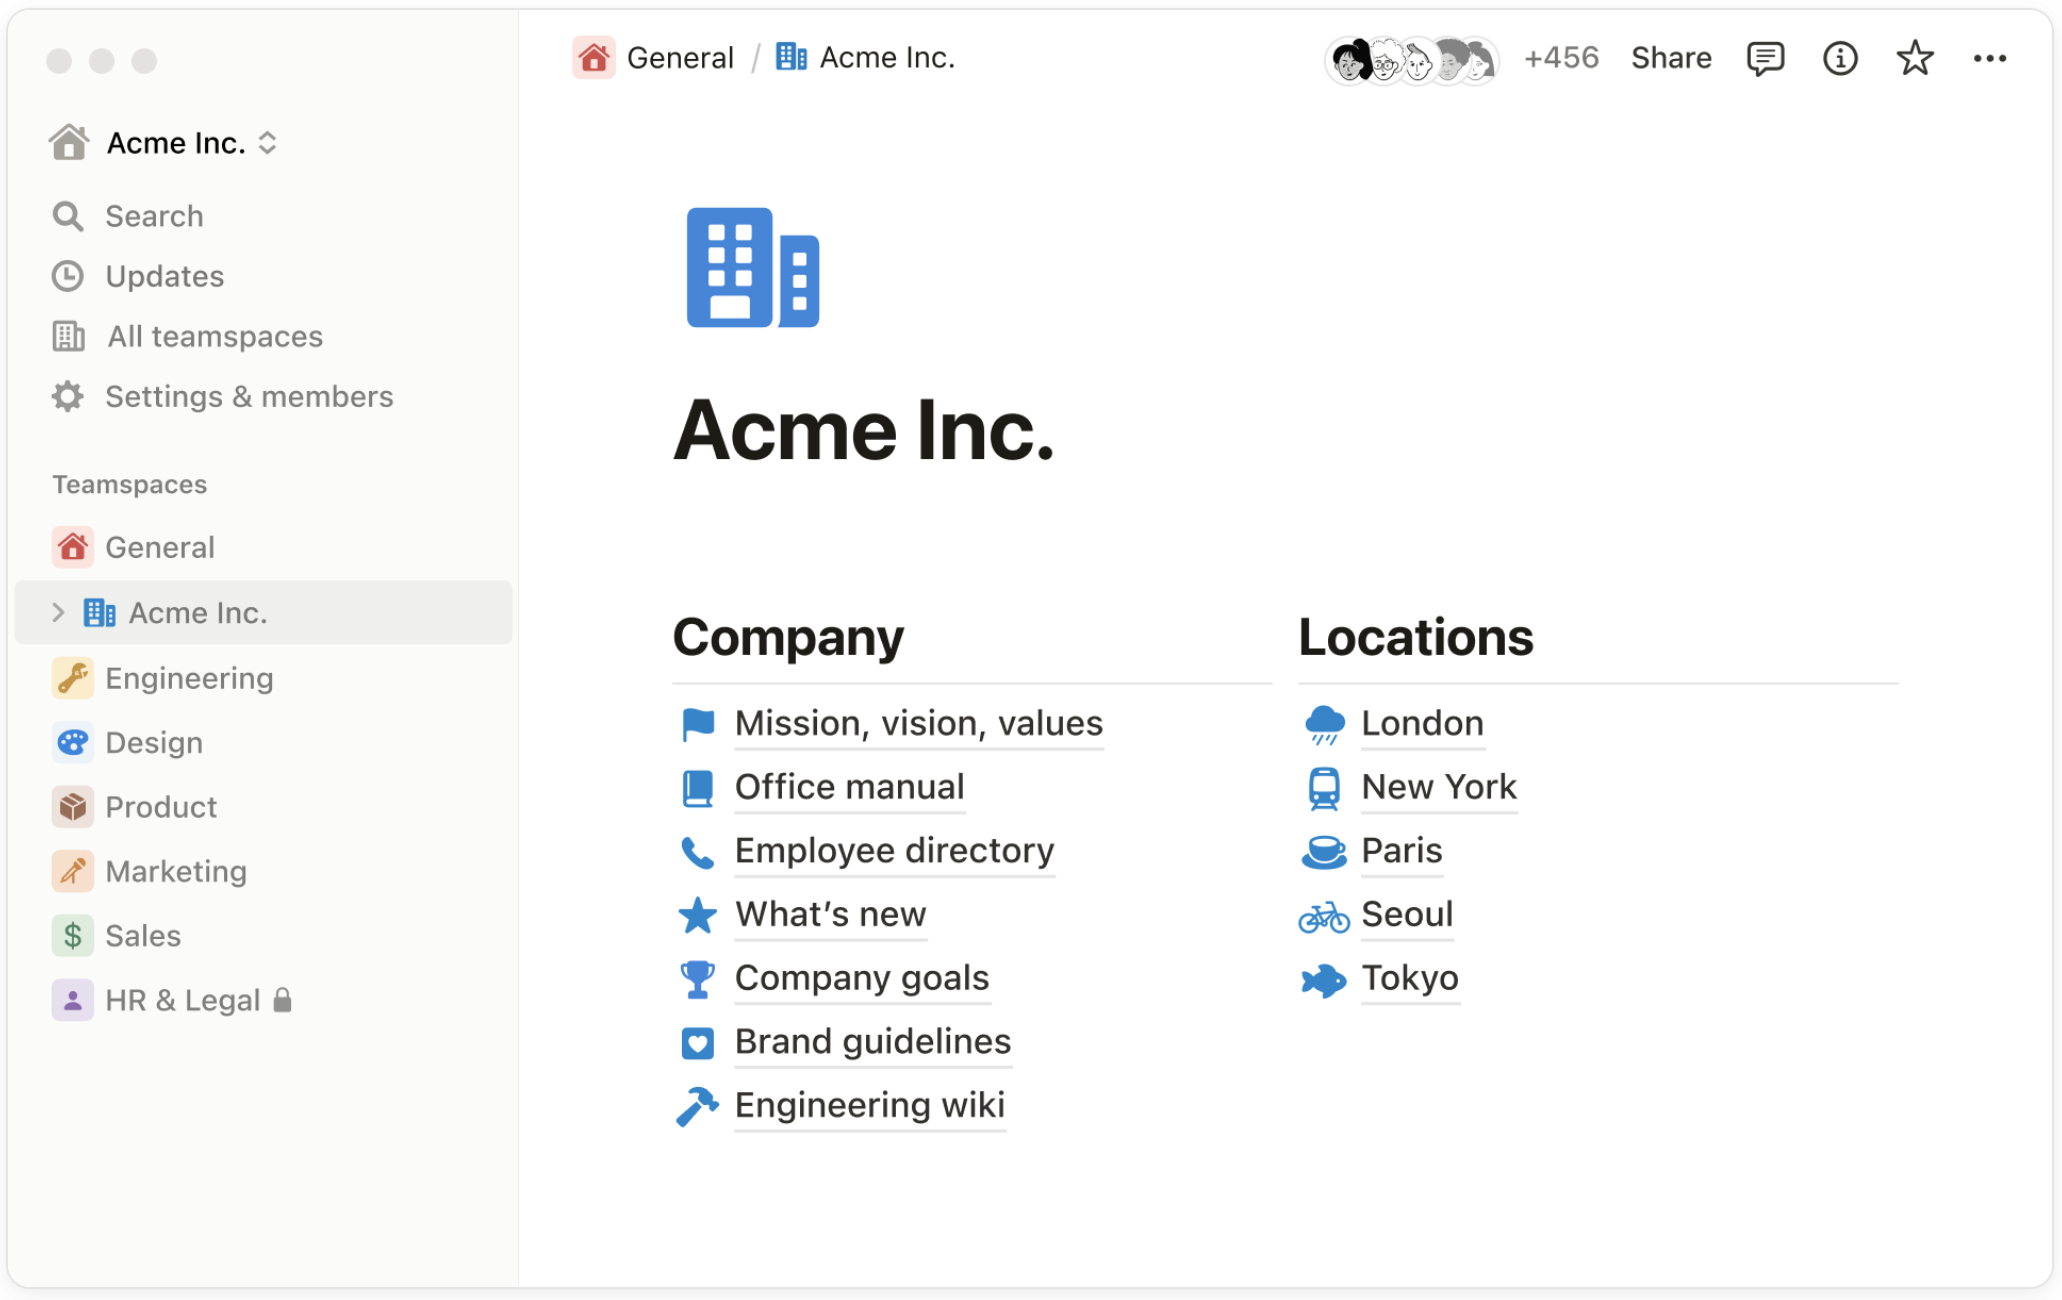This screenshot has width=2062, height=1300.
Task: Click the Search magnifier in the sidebar
Action: click(x=68, y=216)
